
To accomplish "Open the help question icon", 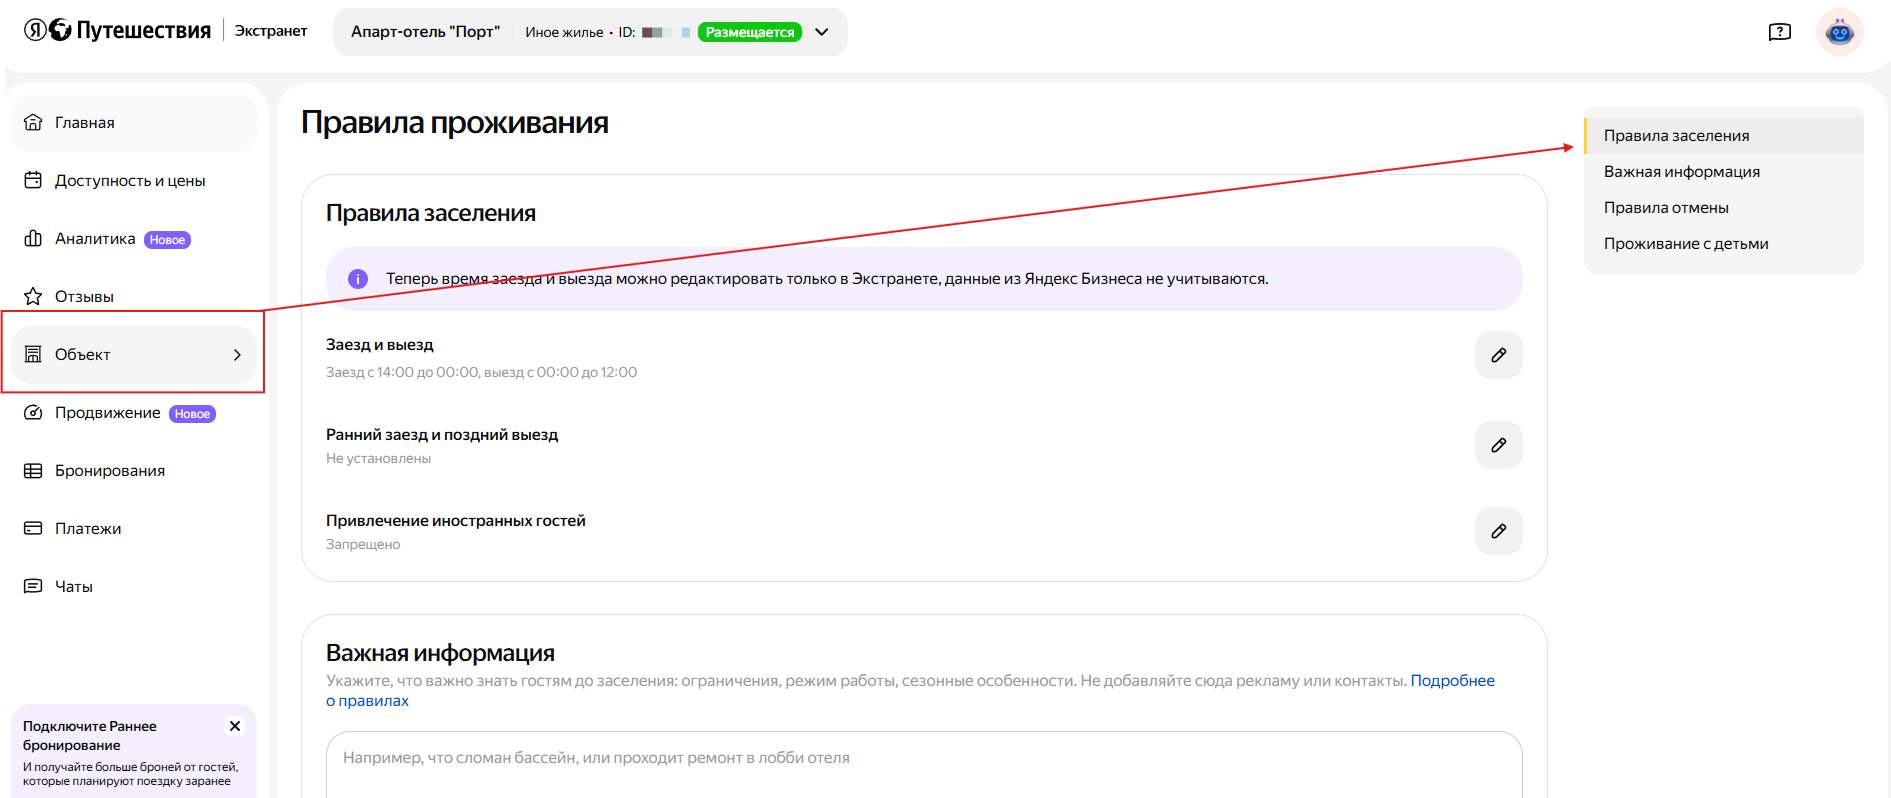I will [1780, 32].
